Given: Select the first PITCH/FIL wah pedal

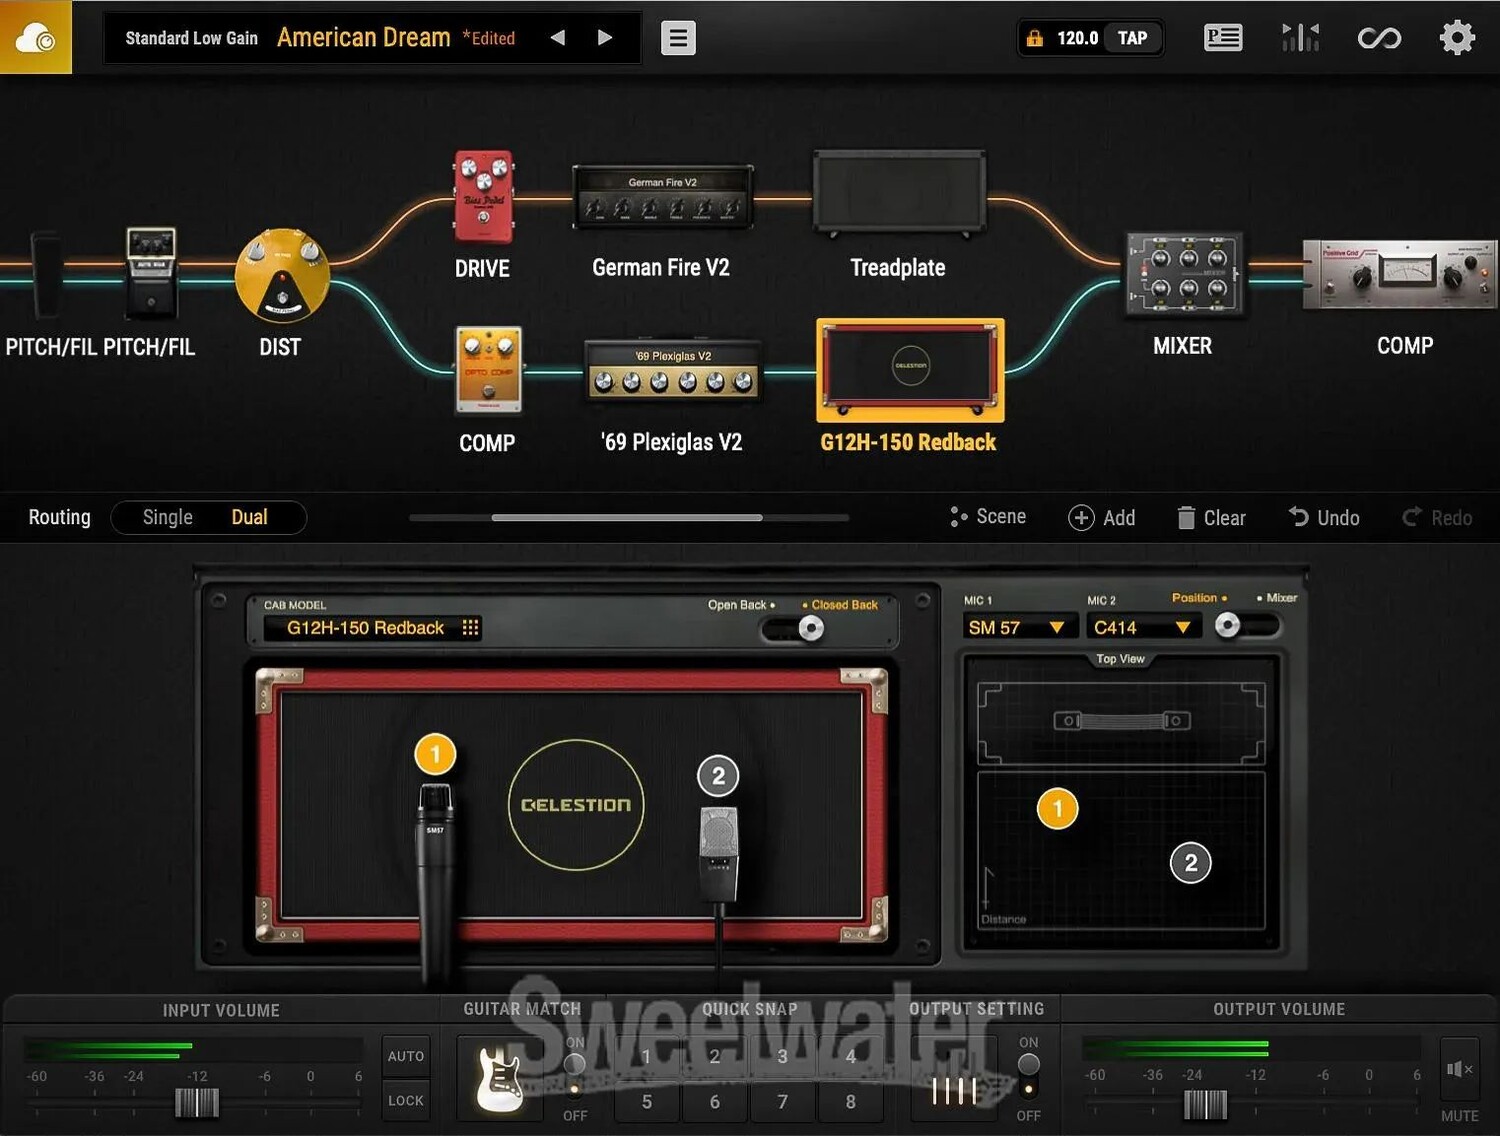Looking at the screenshot, I should coord(46,275).
